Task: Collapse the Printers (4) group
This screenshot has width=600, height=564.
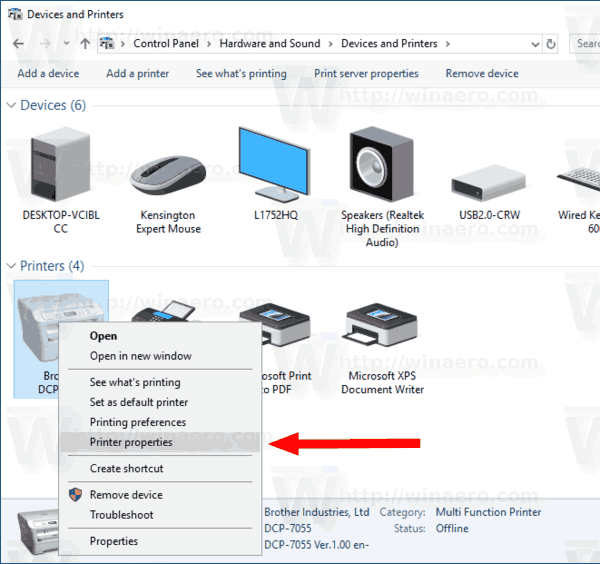Action: pos(11,266)
